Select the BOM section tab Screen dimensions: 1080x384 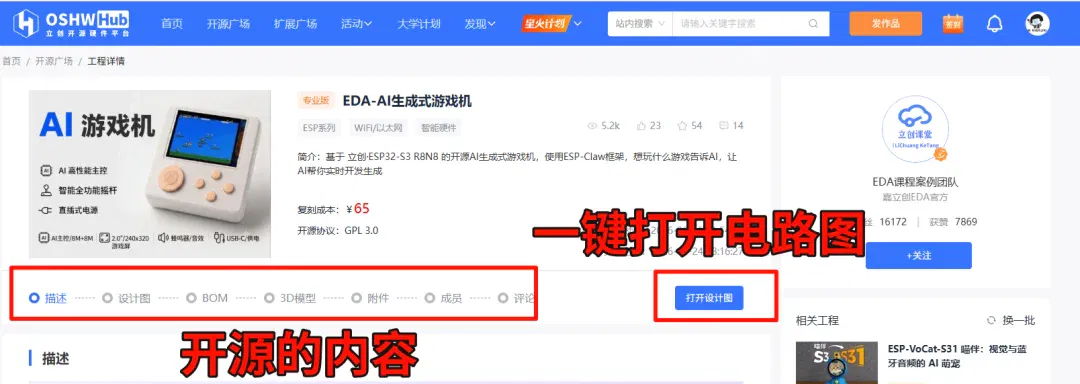(x=207, y=298)
